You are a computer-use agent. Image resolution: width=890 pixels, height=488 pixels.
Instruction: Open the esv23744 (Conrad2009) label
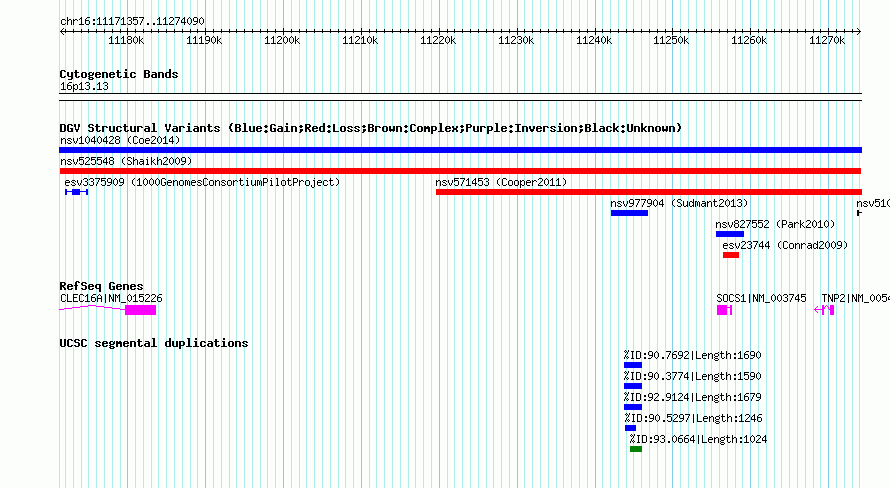tap(785, 245)
